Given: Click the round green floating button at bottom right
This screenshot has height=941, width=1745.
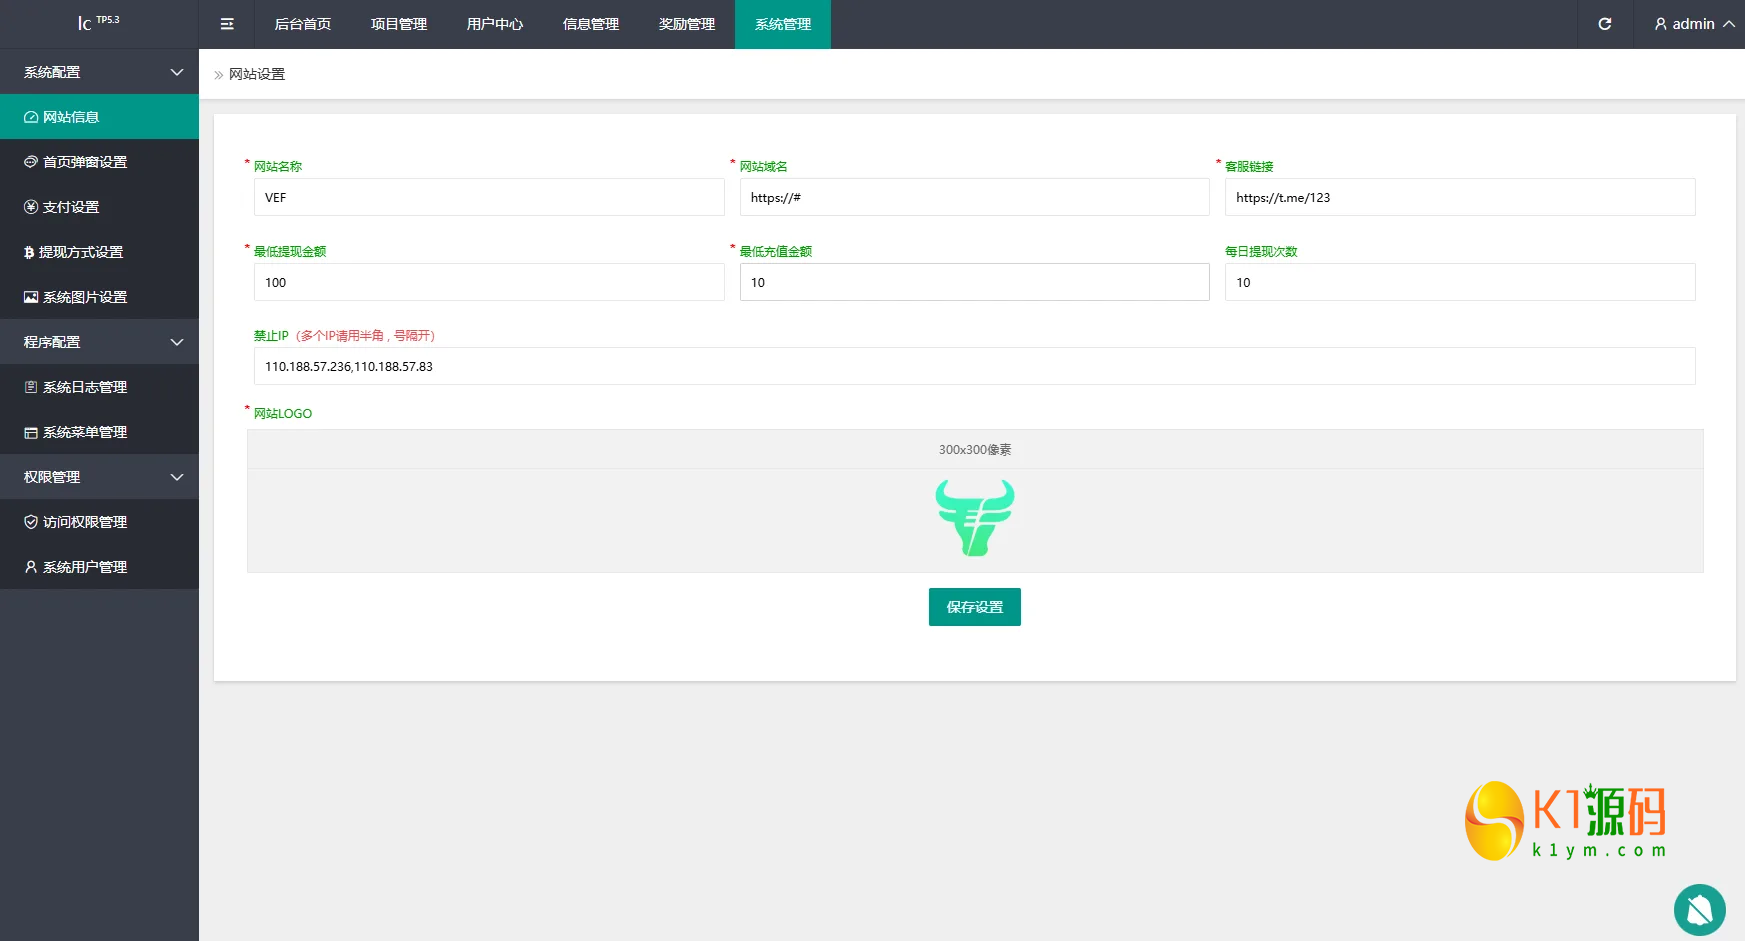Looking at the screenshot, I should pos(1700,910).
